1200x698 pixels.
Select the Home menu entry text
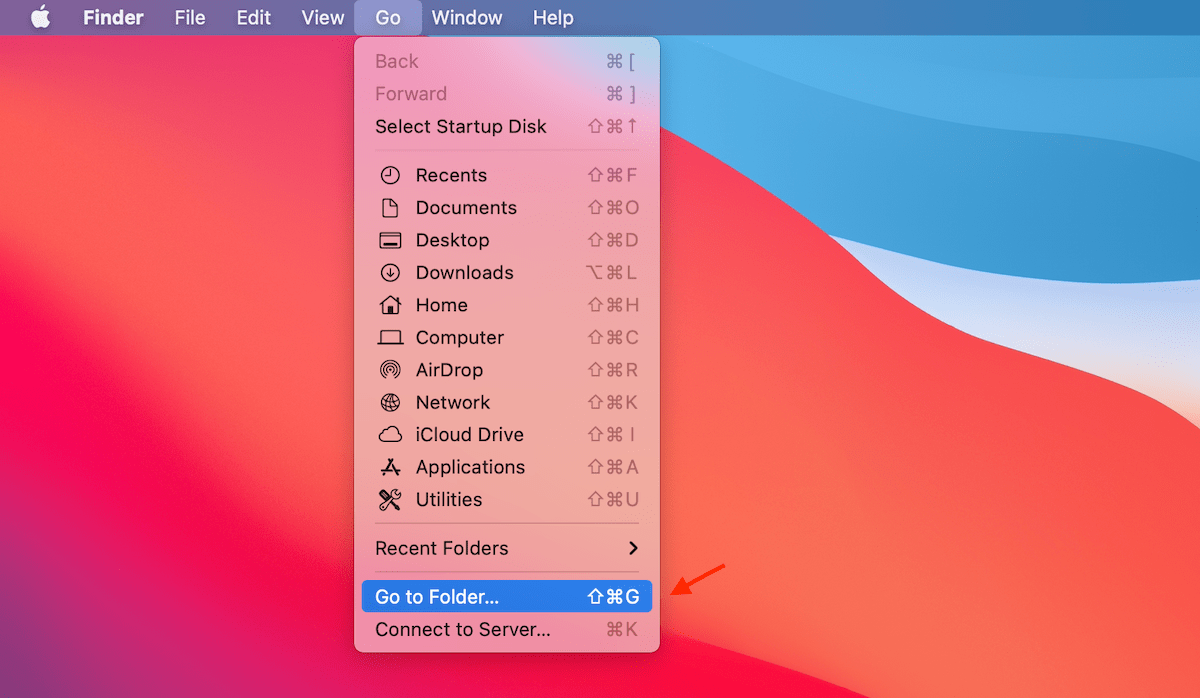441,305
